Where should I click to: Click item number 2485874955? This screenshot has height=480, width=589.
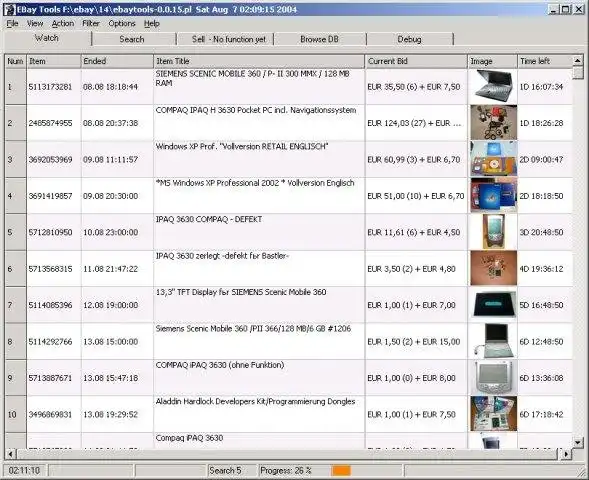pos(50,123)
